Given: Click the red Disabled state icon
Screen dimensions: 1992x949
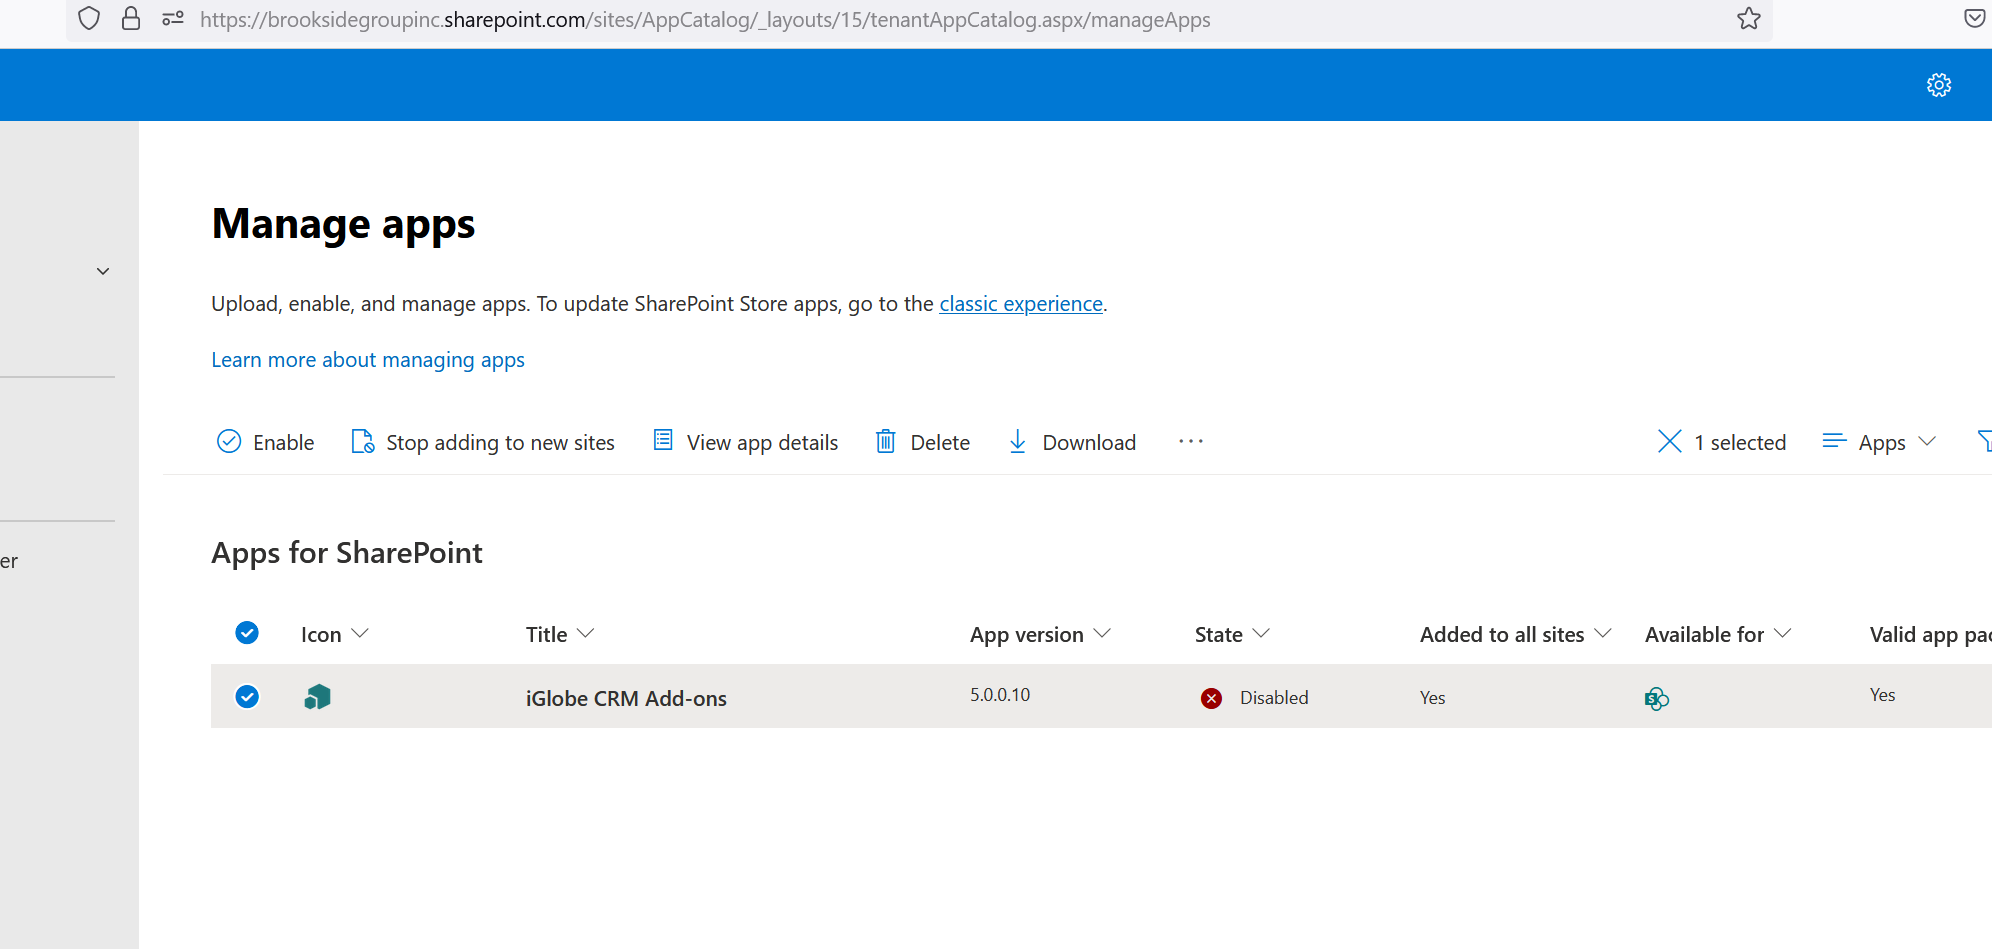Looking at the screenshot, I should (x=1211, y=698).
